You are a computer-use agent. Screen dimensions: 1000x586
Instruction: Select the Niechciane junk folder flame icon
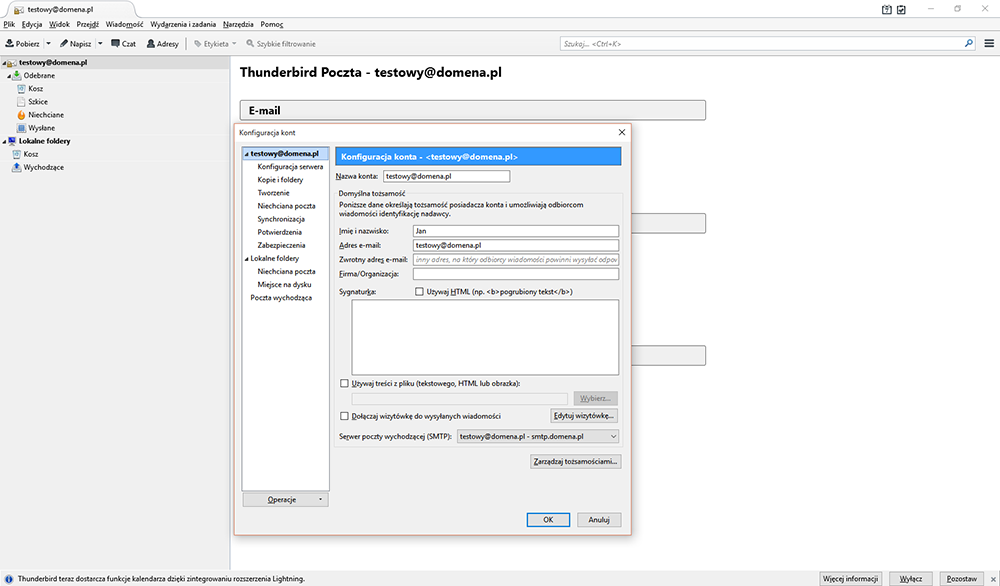(21, 115)
